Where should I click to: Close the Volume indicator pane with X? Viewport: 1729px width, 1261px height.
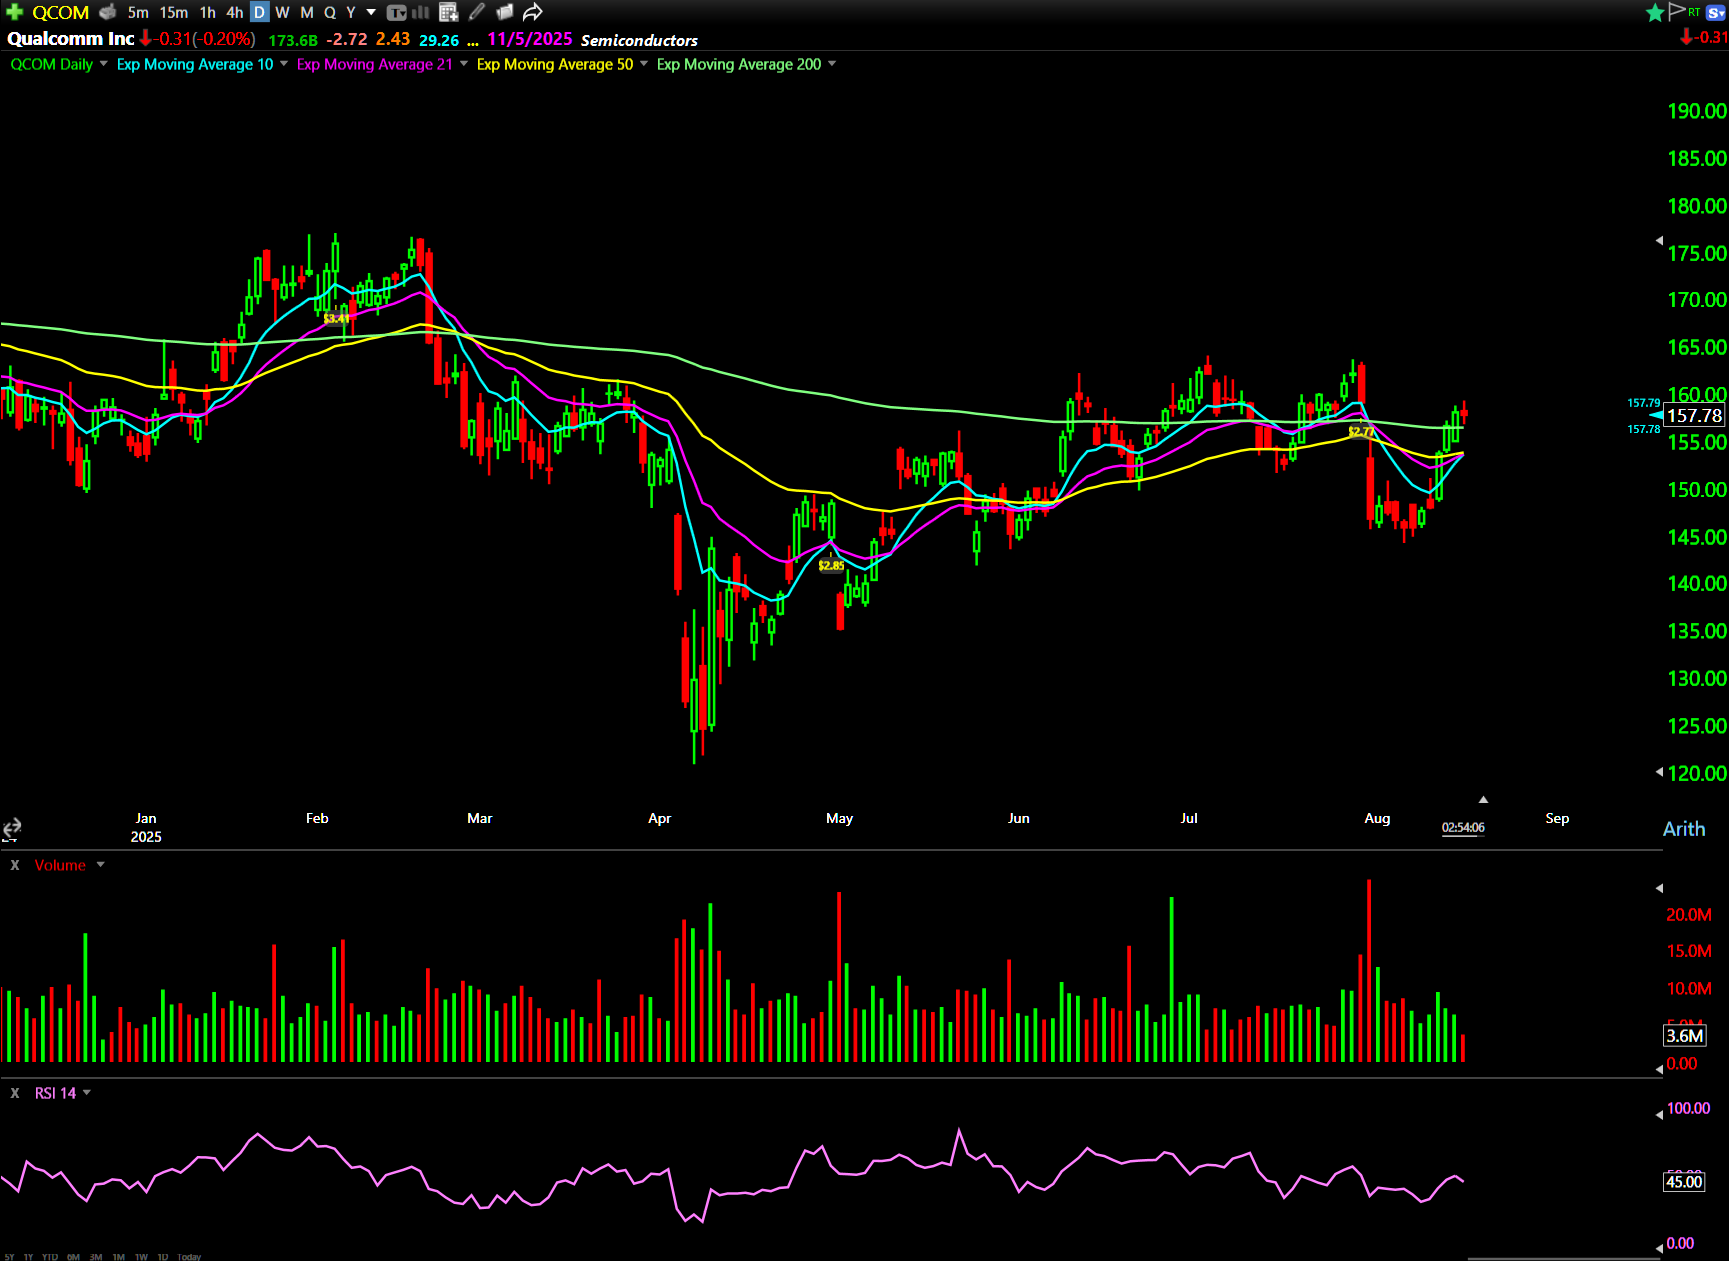click(x=15, y=865)
